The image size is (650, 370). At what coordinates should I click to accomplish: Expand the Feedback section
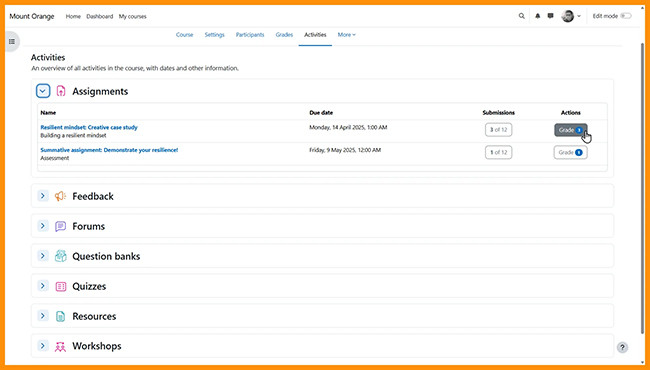[x=43, y=196]
